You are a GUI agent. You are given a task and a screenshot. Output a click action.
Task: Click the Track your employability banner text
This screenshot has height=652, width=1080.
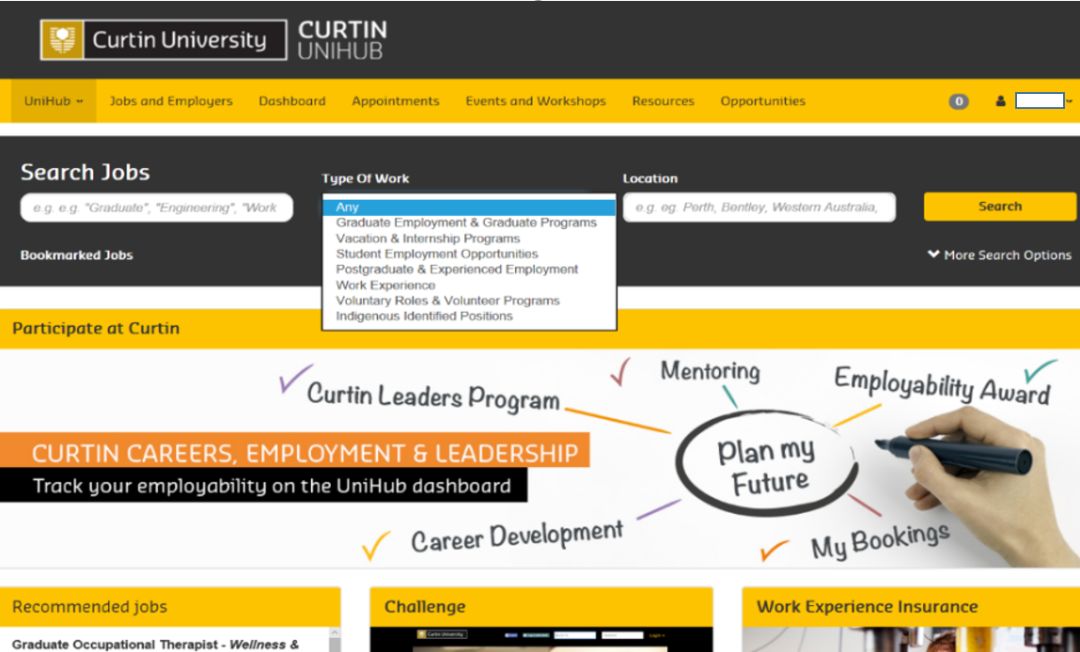[x=271, y=486]
